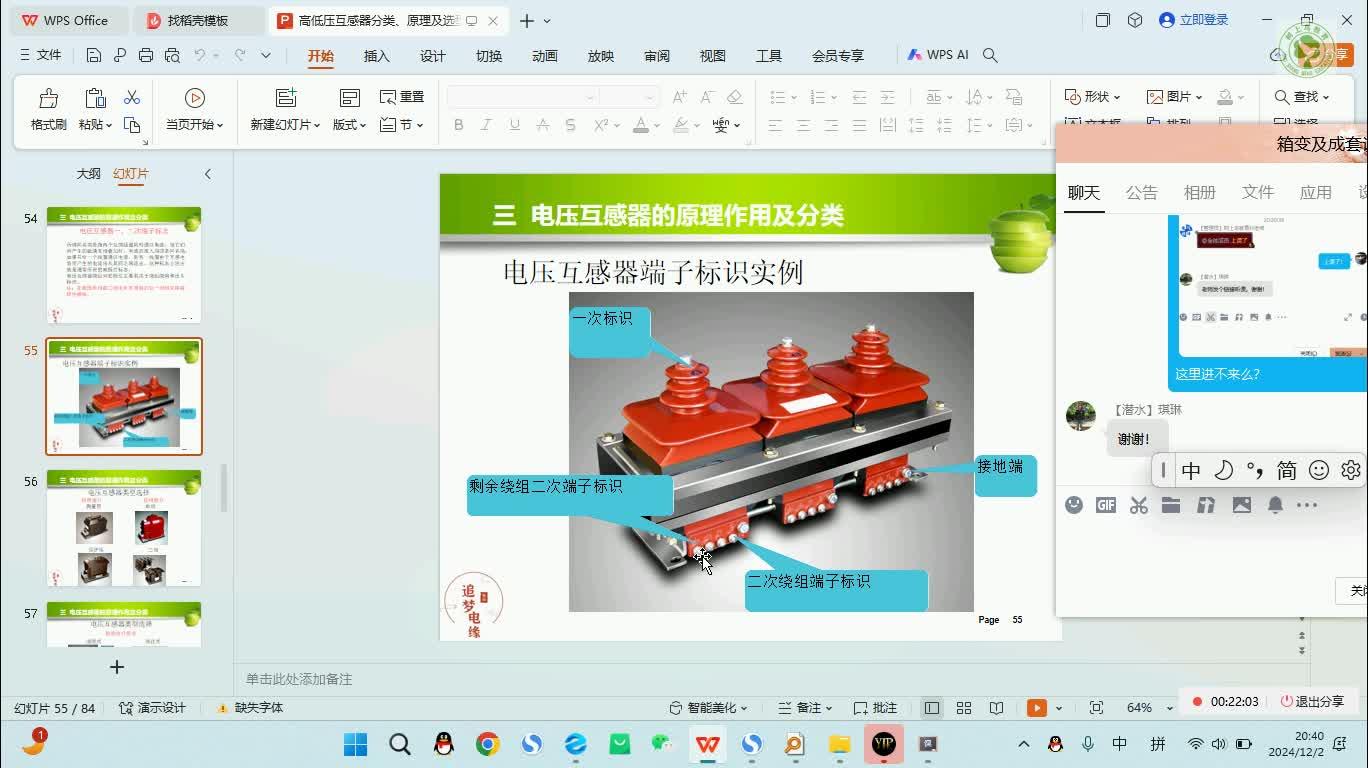
Task: Toggle bold formatting
Action: pyautogui.click(x=458, y=124)
